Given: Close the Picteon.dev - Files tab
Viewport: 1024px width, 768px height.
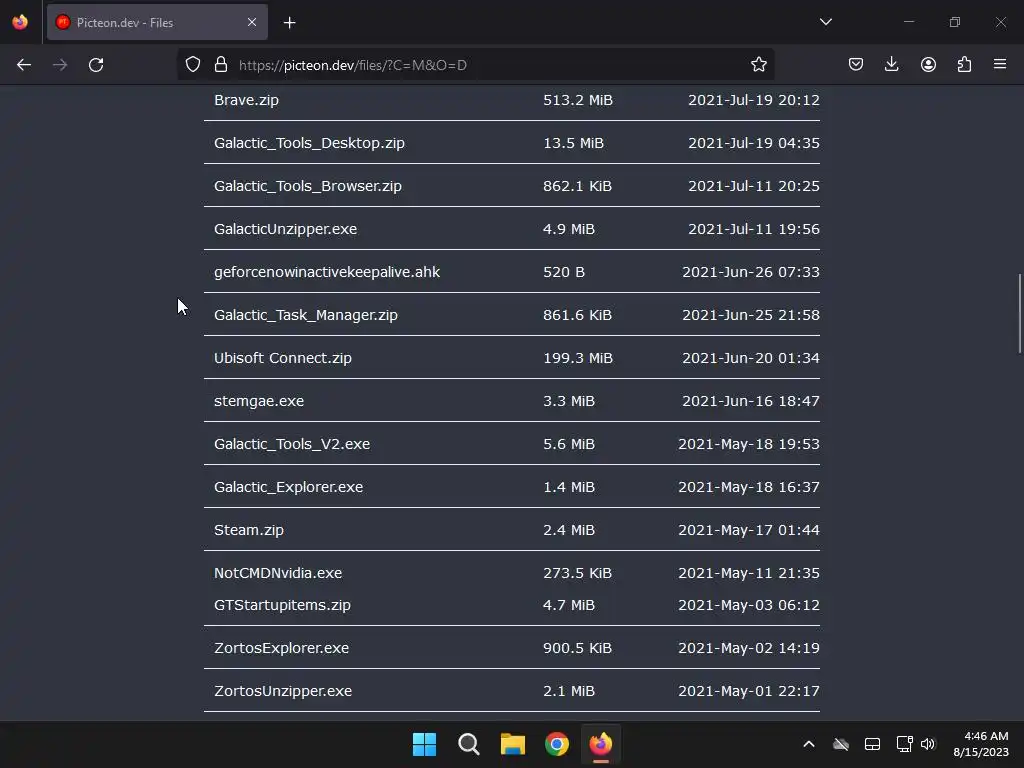Looking at the screenshot, I should (252, 22).
